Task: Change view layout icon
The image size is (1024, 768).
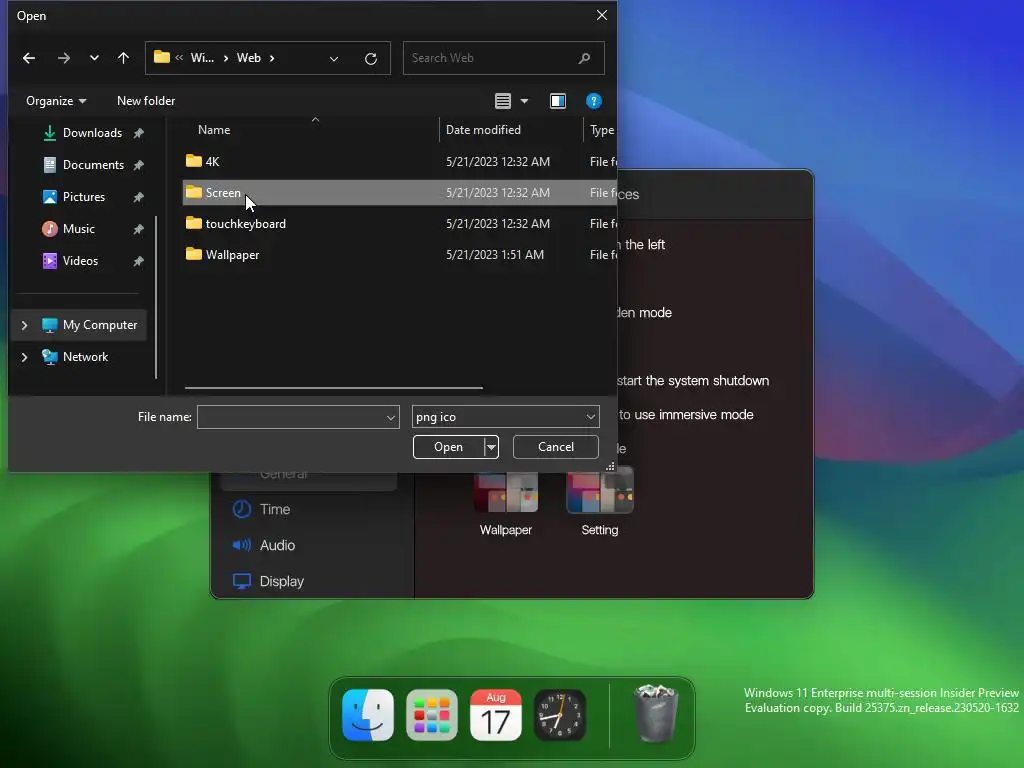Action: (503, 101)
